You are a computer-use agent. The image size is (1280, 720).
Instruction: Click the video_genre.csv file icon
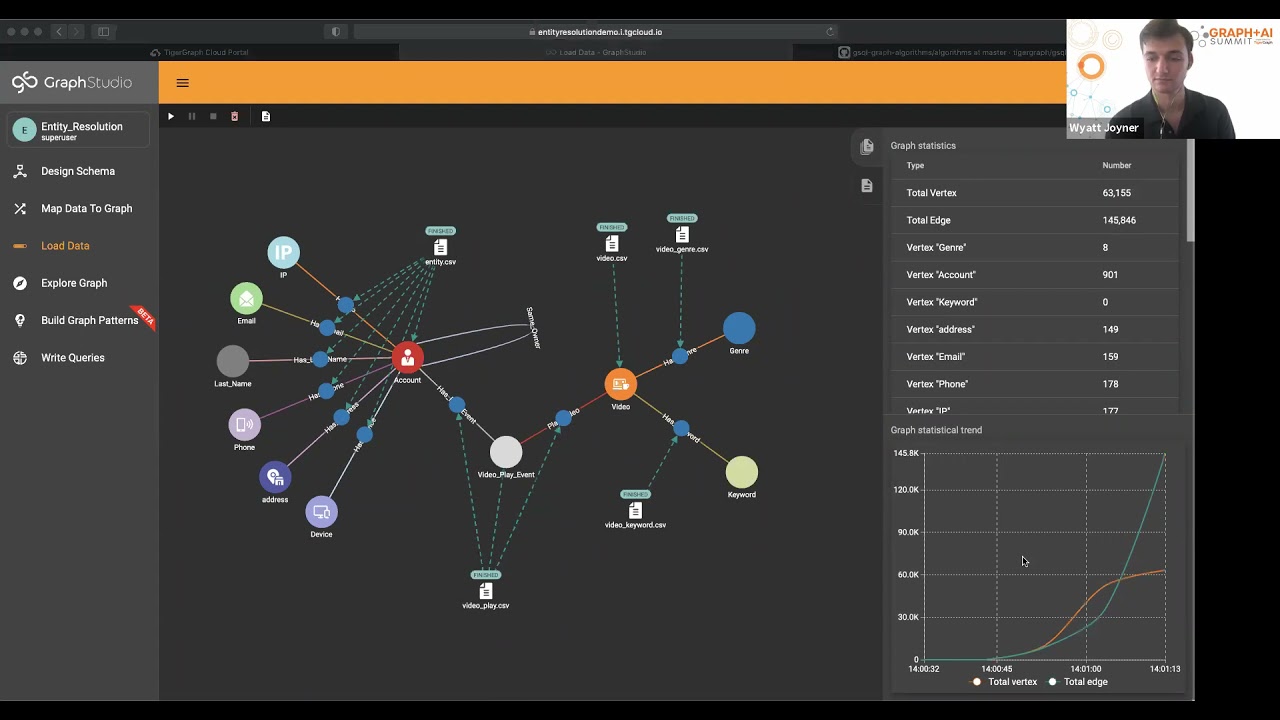click(x=682, y=234)
